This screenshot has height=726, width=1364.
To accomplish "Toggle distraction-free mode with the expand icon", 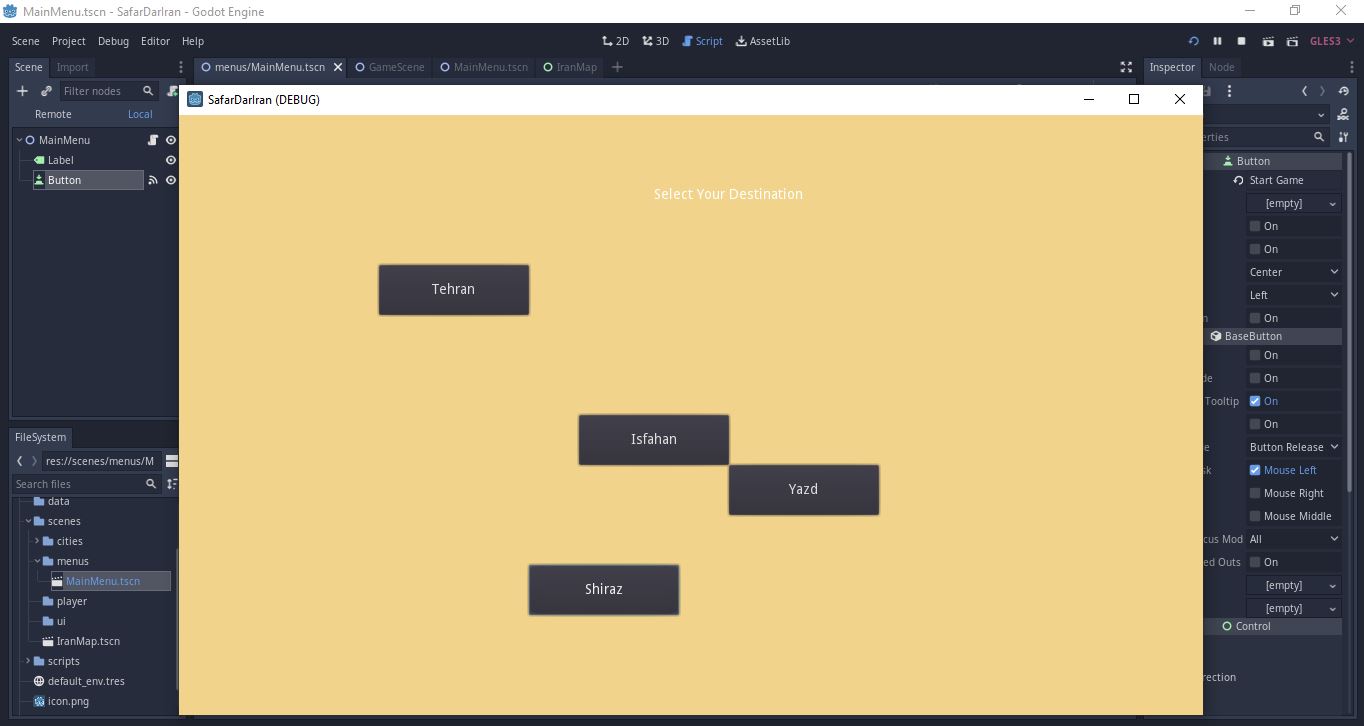I will click(x=1126, y=67).
